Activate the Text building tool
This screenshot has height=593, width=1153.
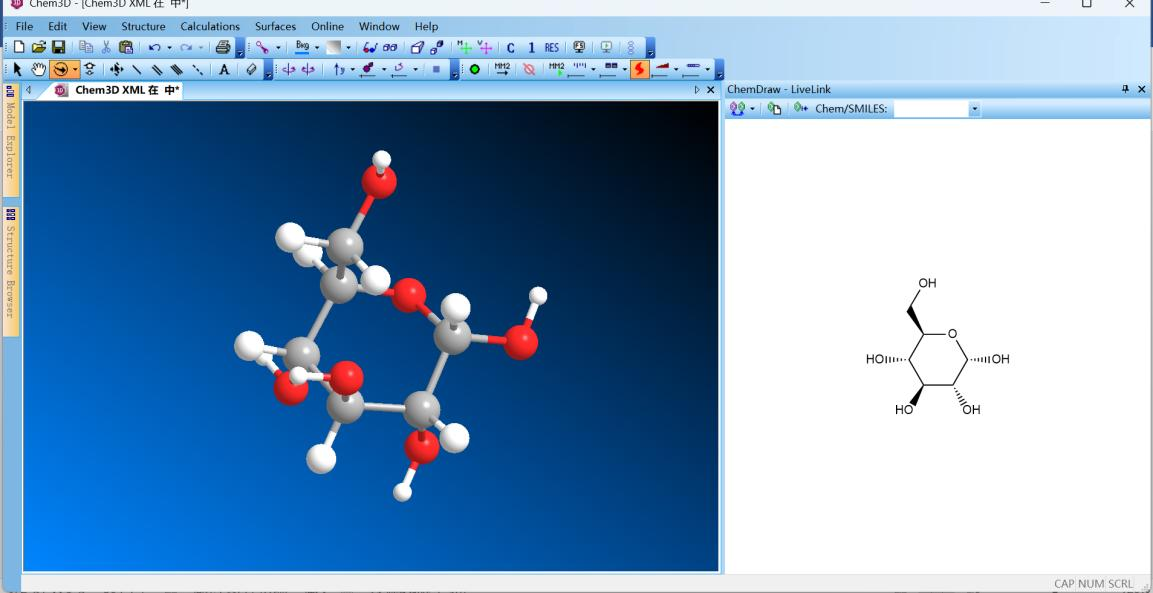[225, 68]
